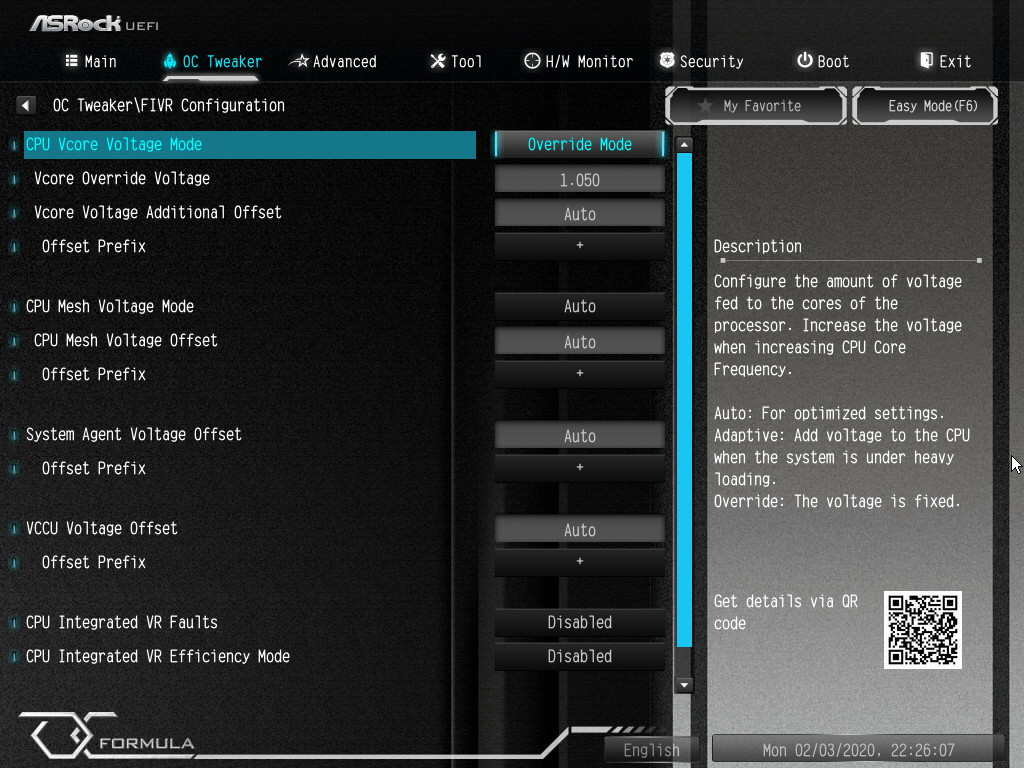1024x768 pixels.
Task: Click the Security shield icon
Action: [x=667, y=61]
